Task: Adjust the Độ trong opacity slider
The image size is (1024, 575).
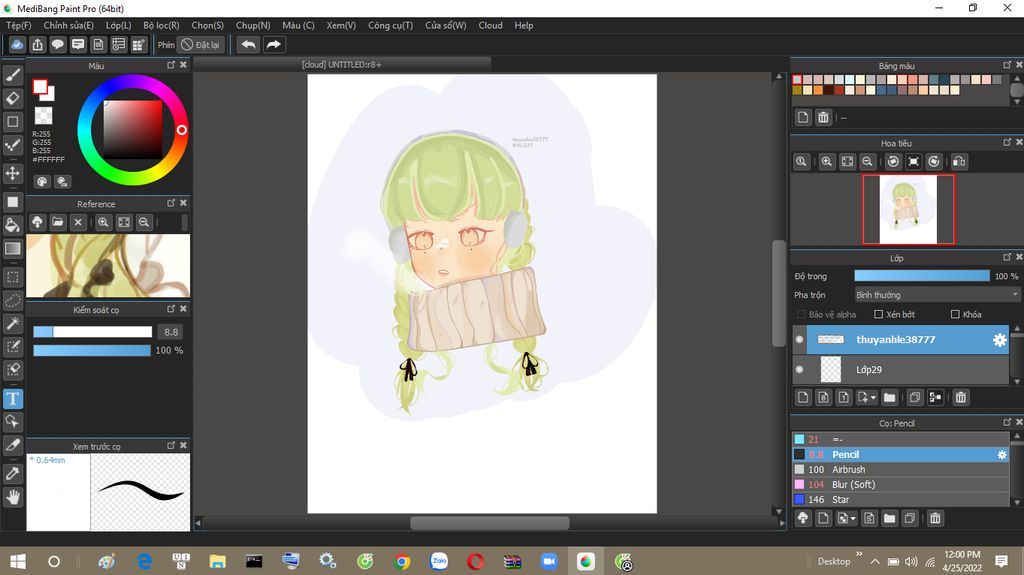Action: coord(921,276)
